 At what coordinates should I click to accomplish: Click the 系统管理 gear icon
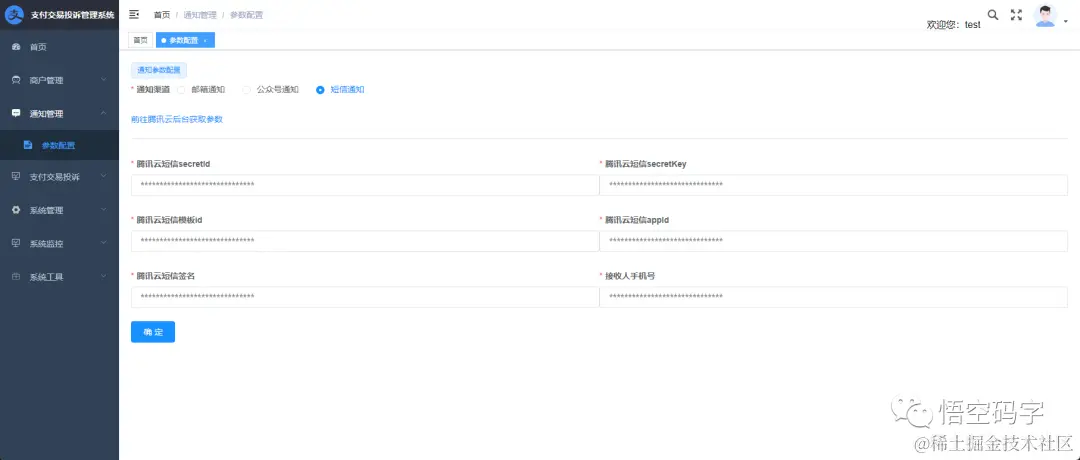click(x=17, y=210)
